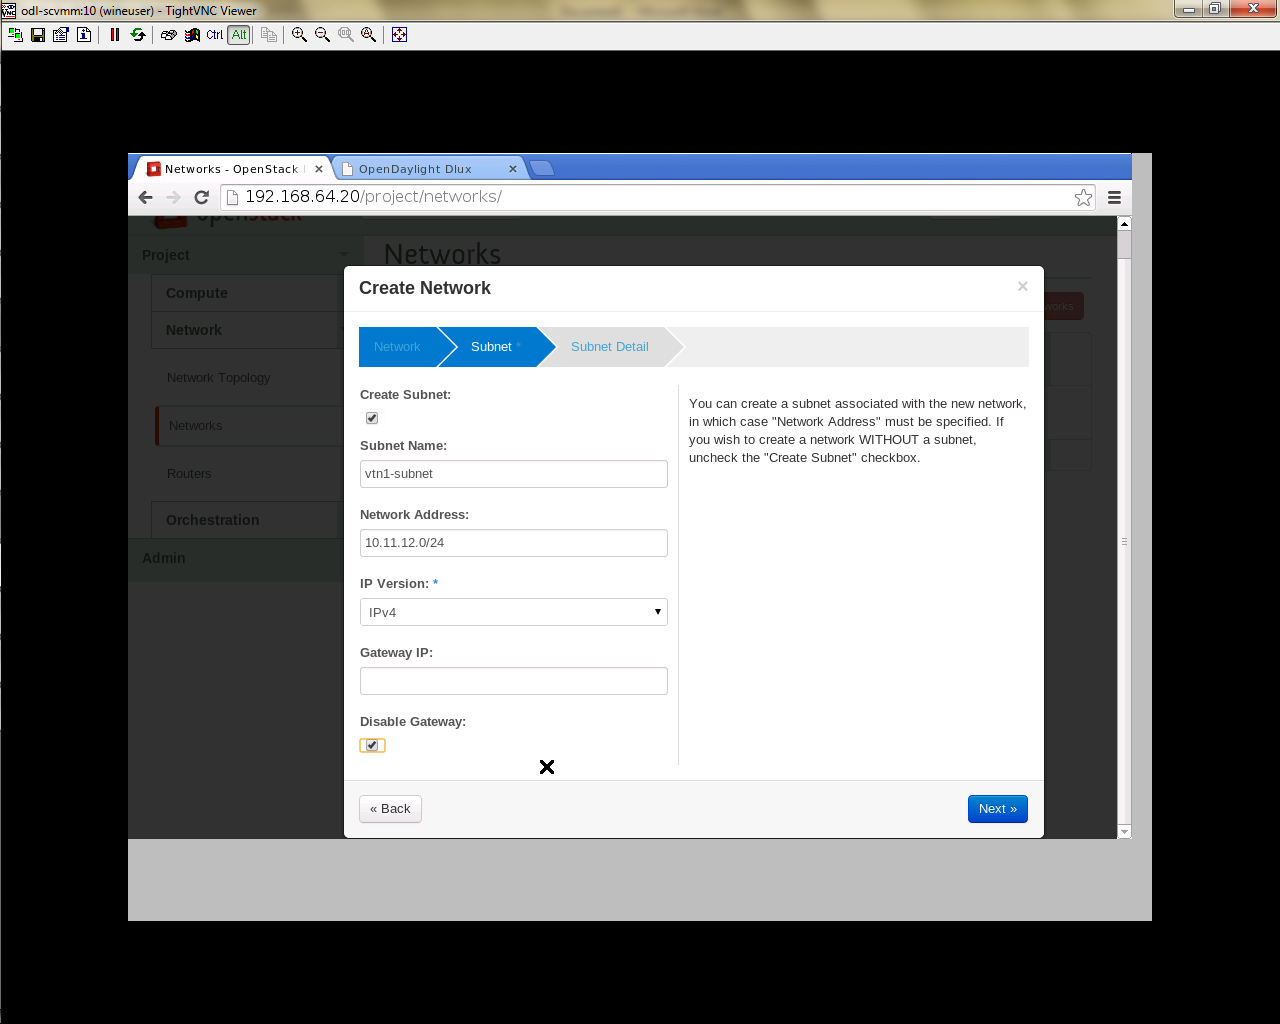Click the Auto Zoom magnifier icon

(x=369, y=35)
